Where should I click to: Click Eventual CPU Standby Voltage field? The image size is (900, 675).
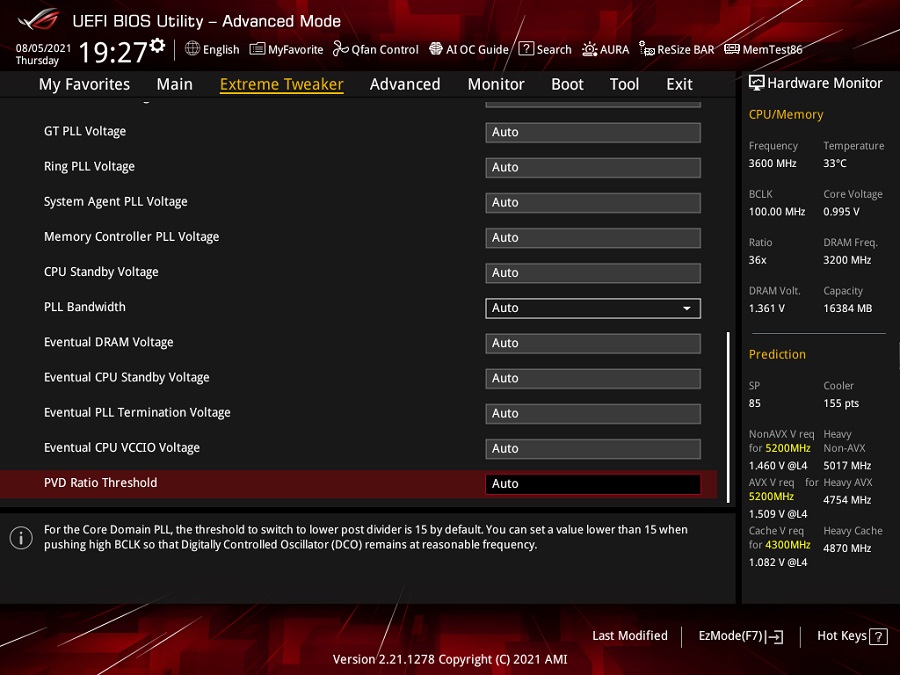(593, 378)
